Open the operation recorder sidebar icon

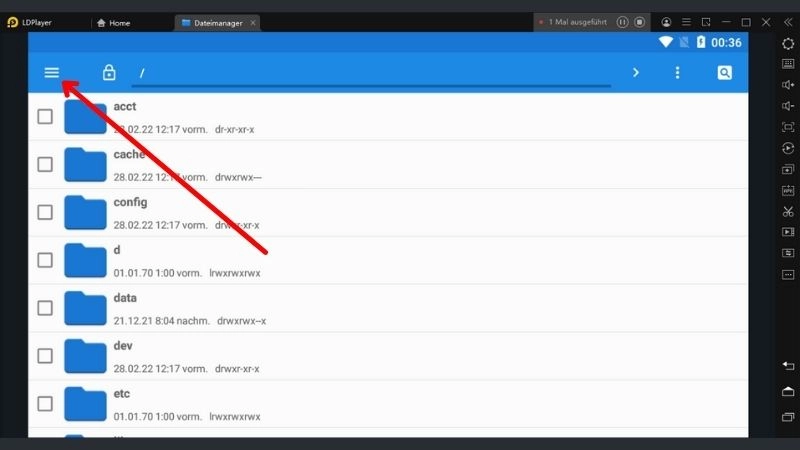(x=788, y=148)
